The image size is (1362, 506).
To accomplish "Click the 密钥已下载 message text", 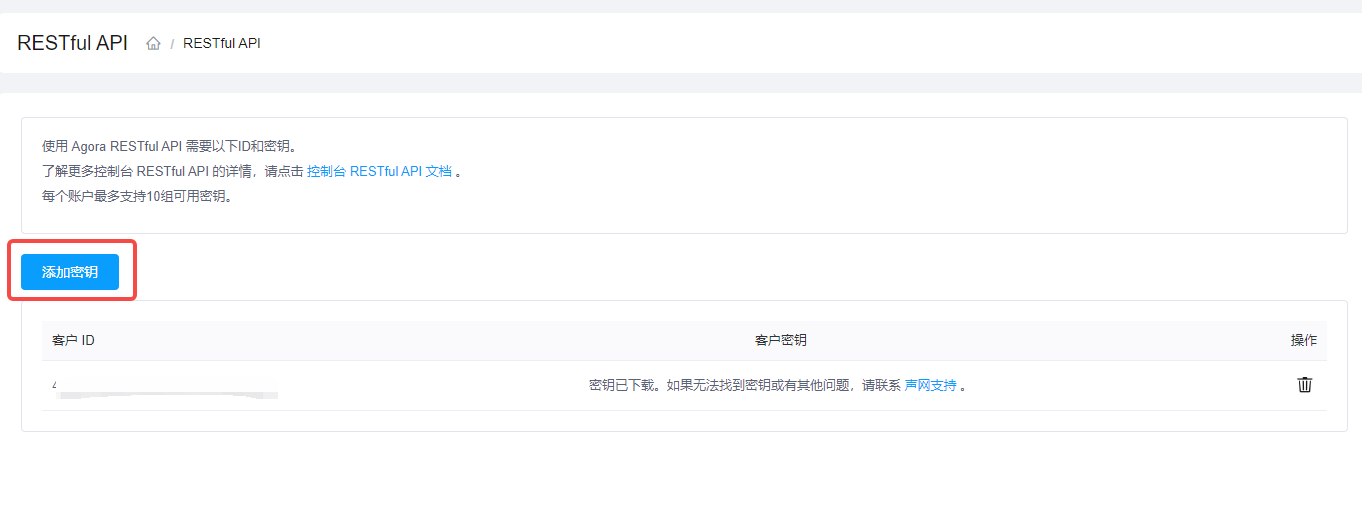I will click(778, 385).
